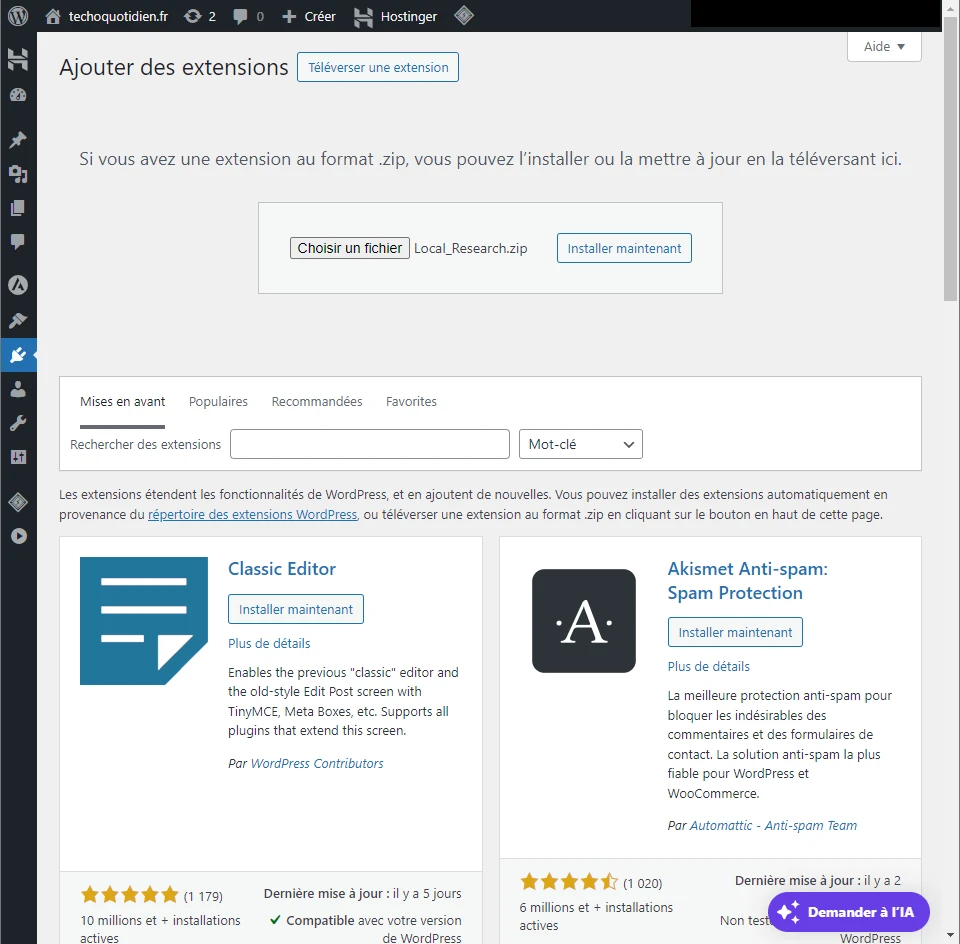Open the Dashboard gauge icon

[x=18, y=95]
